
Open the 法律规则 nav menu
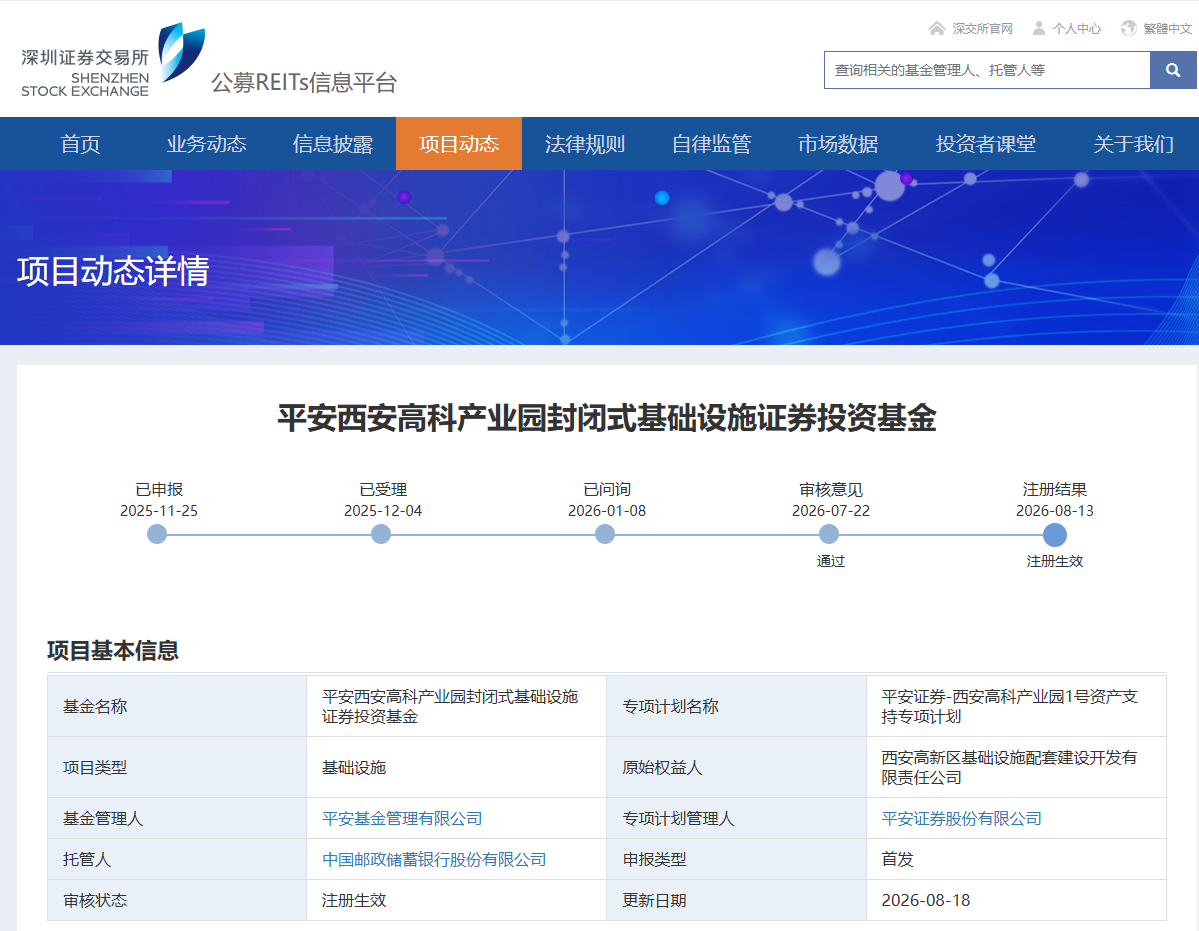[x=585, y=144]
